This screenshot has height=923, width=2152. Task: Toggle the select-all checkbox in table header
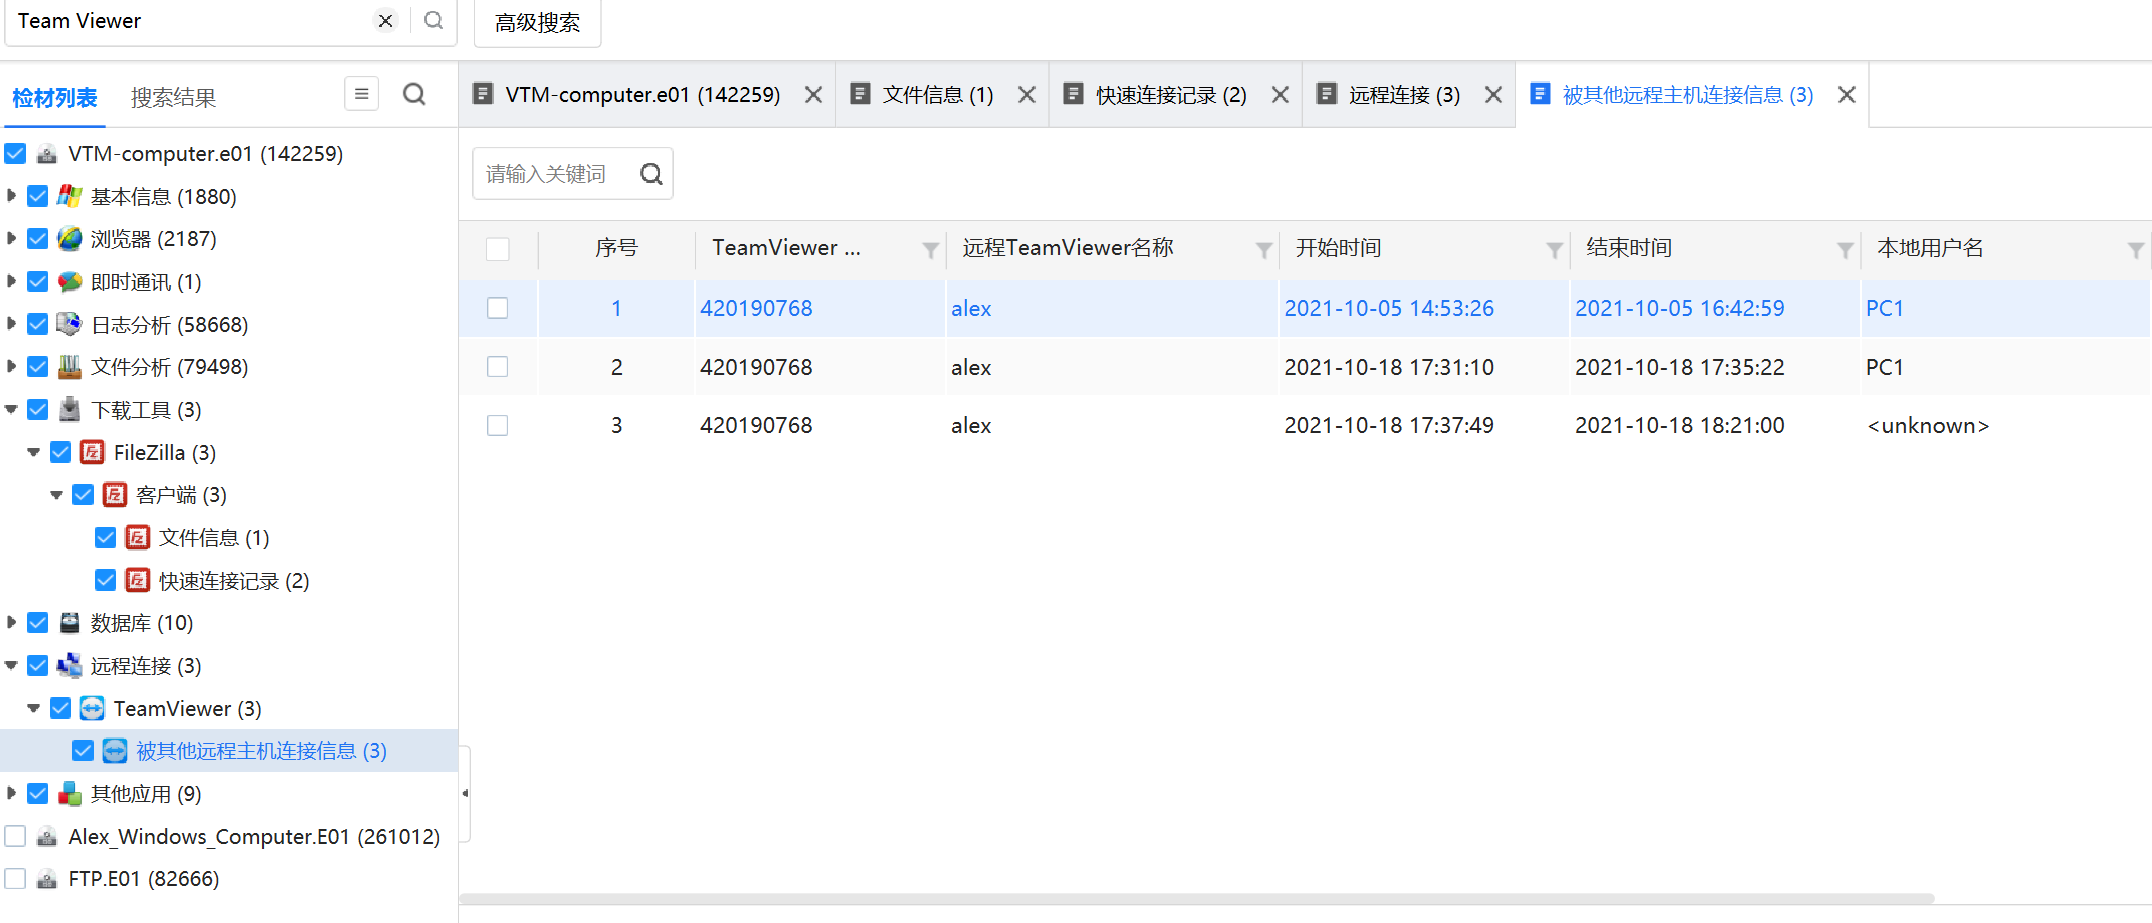point(498,249)
